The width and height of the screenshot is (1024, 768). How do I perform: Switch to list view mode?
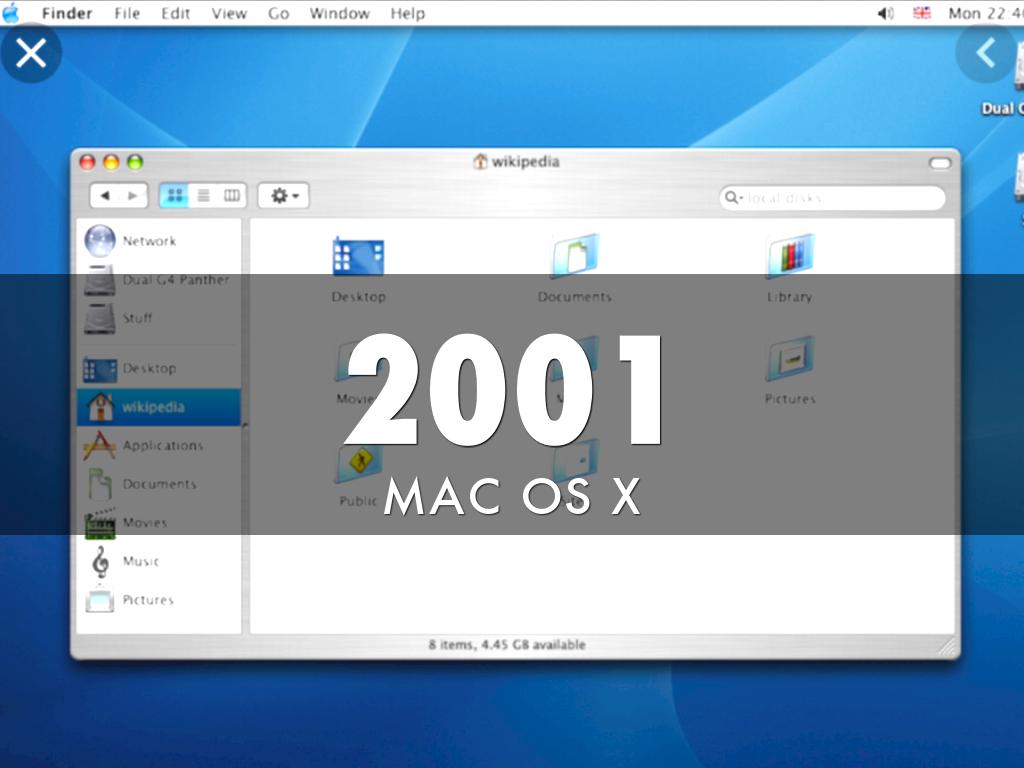point(204,196)
